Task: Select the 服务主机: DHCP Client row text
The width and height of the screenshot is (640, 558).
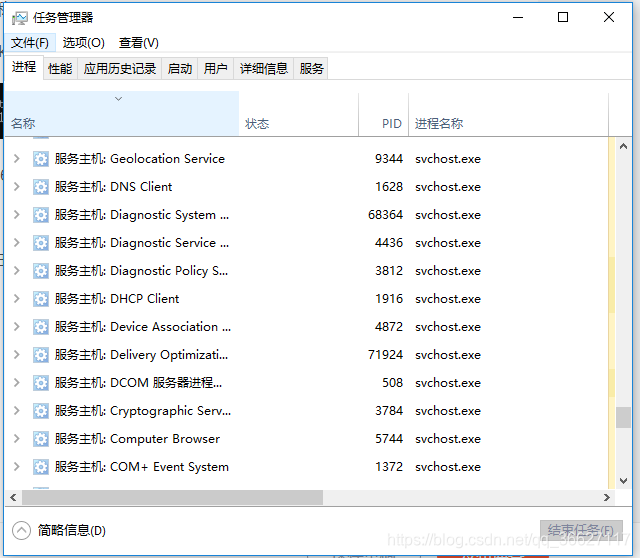Action: pos(117,299)
